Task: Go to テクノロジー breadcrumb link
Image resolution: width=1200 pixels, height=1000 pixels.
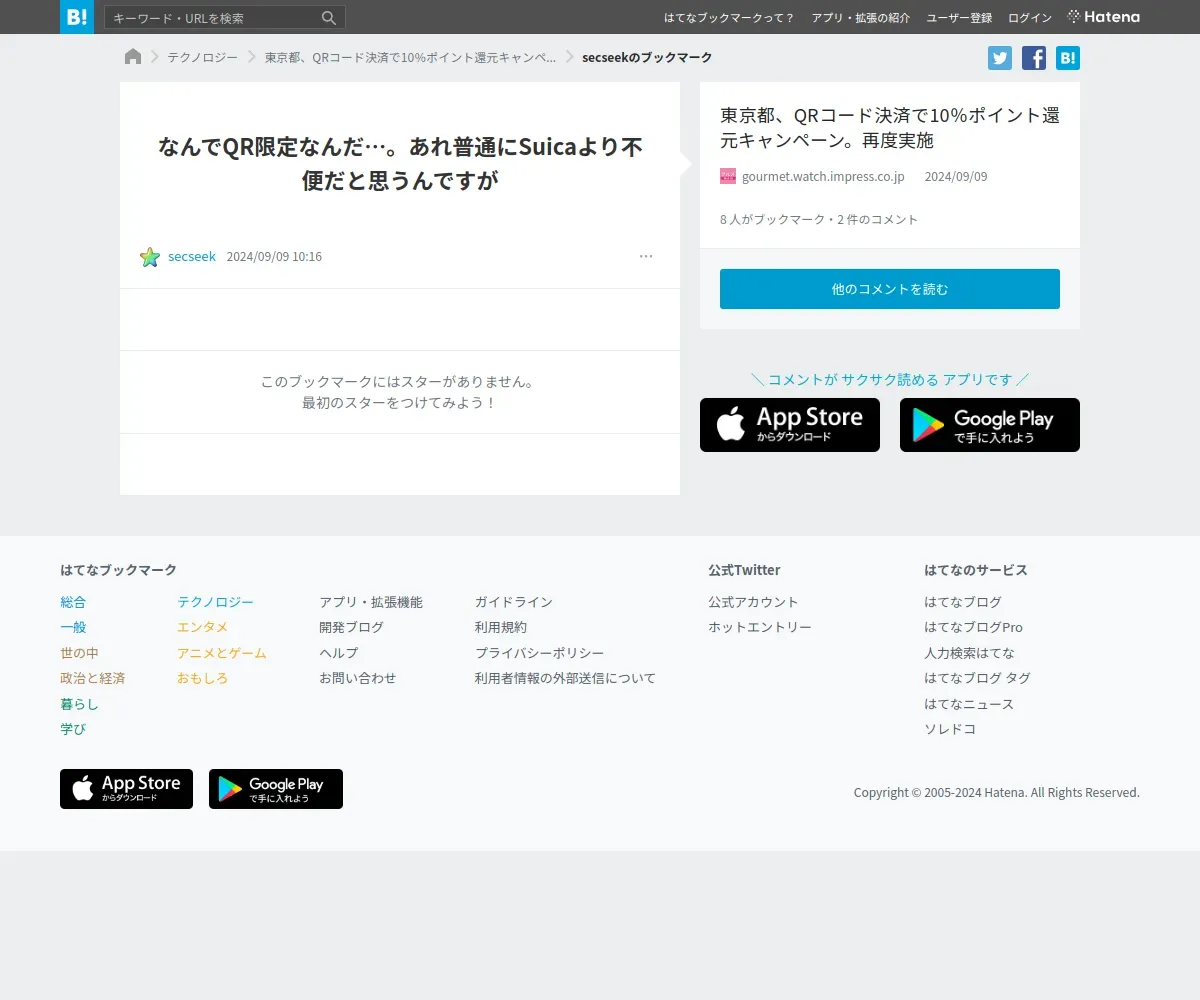Action: pyautogui.click(x=203, y=57)
